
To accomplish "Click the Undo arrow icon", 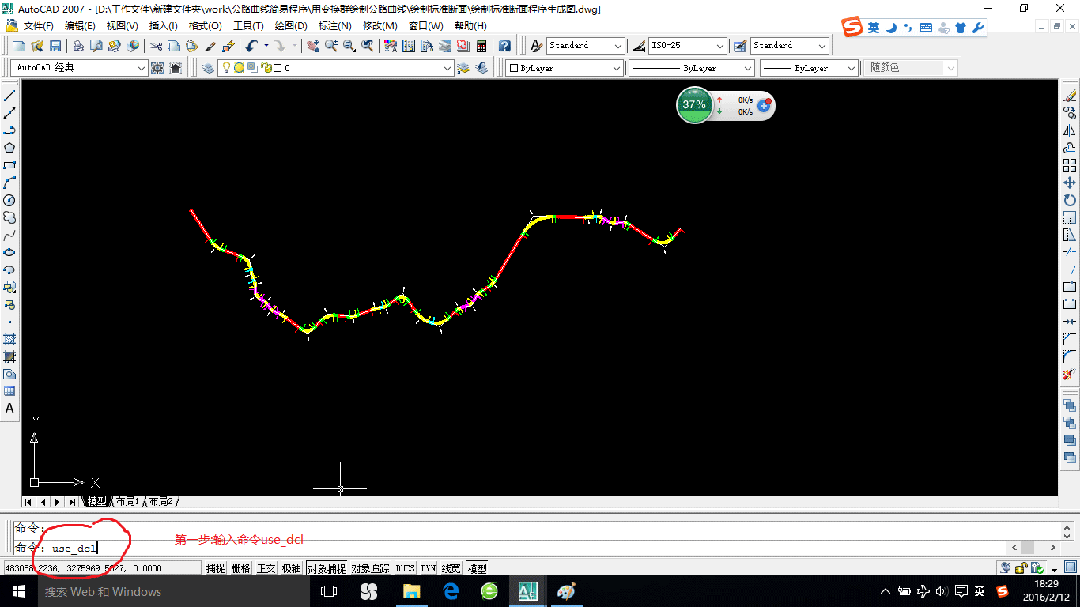I will 251,45.
